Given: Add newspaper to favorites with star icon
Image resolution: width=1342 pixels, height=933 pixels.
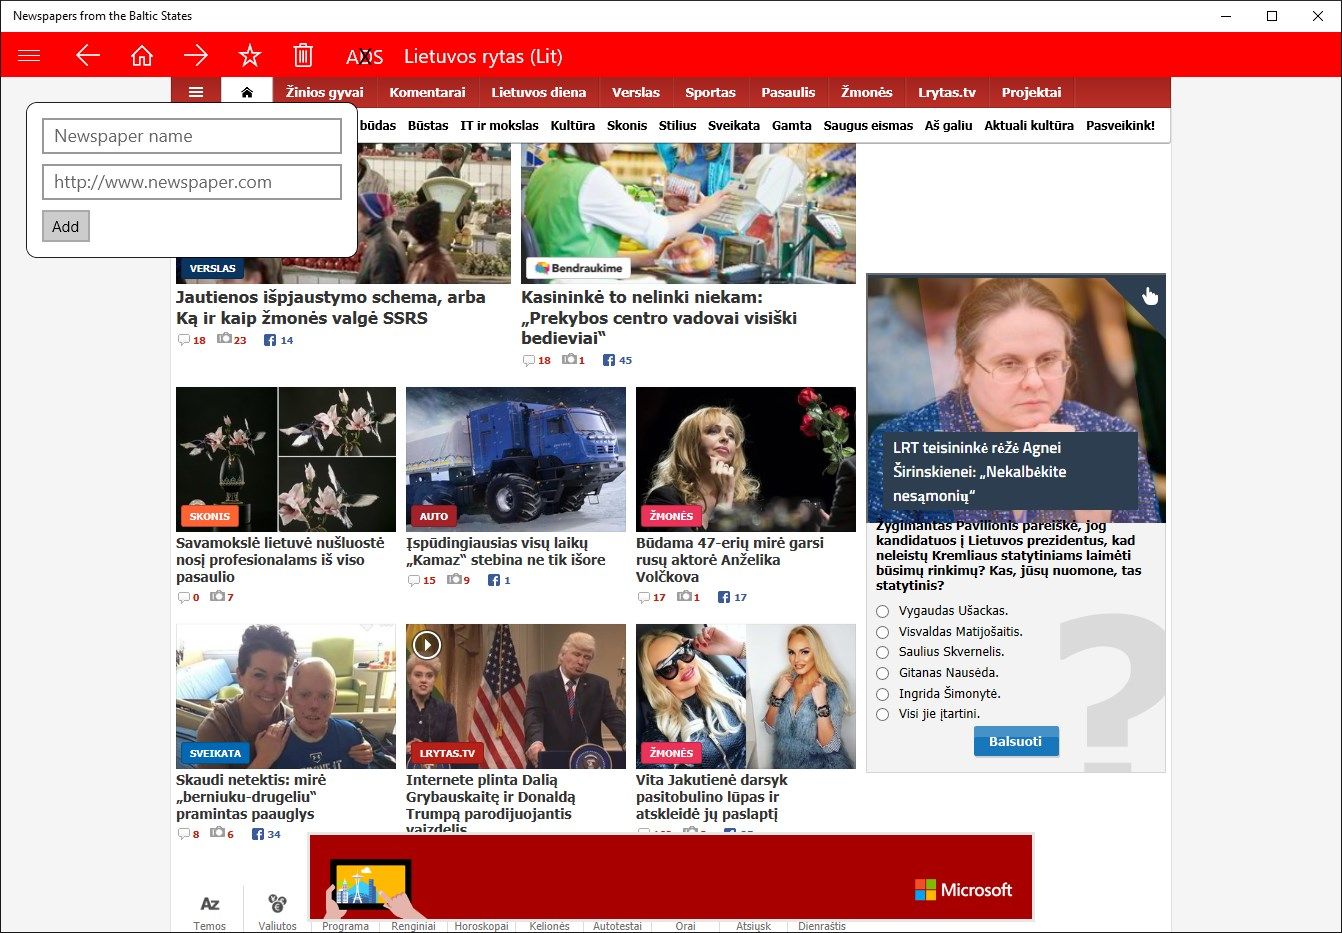Looking at the screenshot, I should (250, 56).
